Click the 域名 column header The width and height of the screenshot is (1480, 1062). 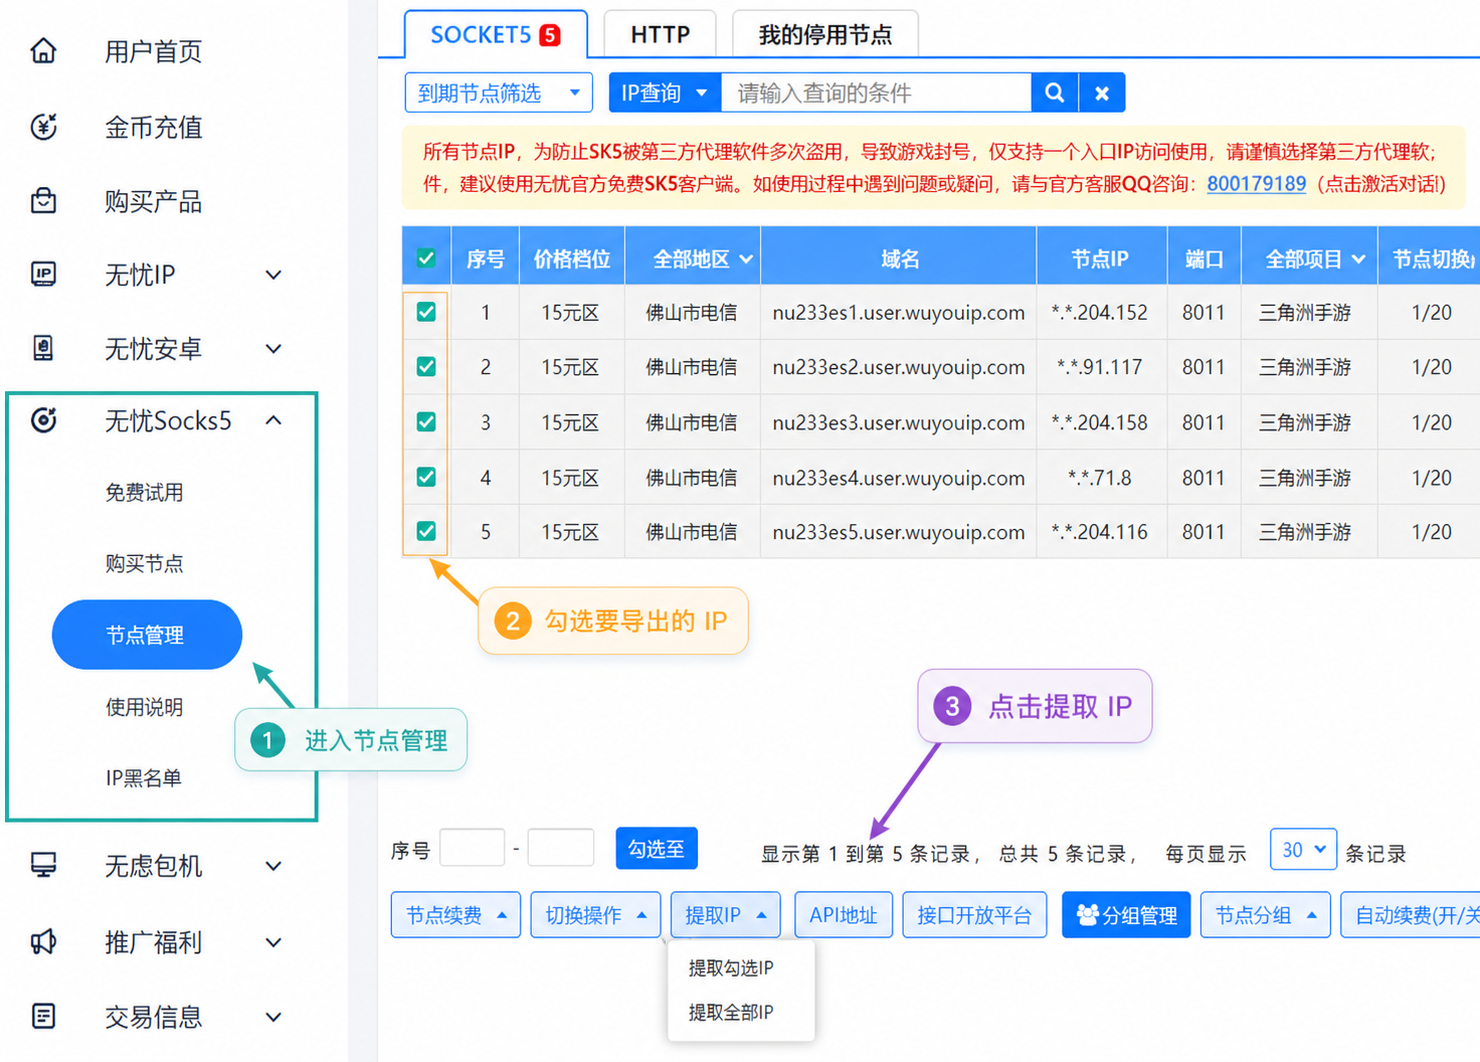[x=900, y=259]
